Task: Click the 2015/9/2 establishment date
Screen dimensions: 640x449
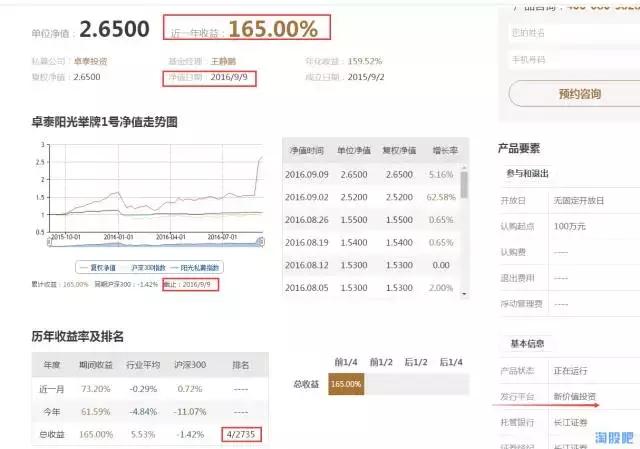Action: click(366, 77)
